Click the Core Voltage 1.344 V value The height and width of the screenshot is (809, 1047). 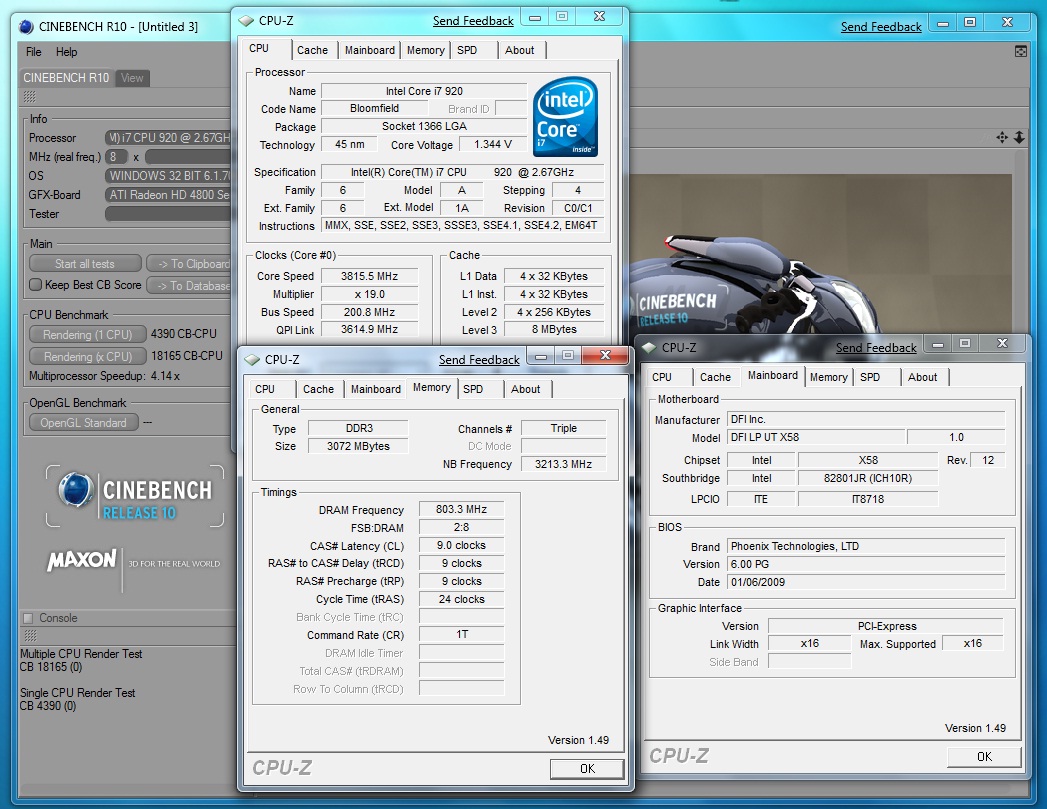[x=493, y=144]
